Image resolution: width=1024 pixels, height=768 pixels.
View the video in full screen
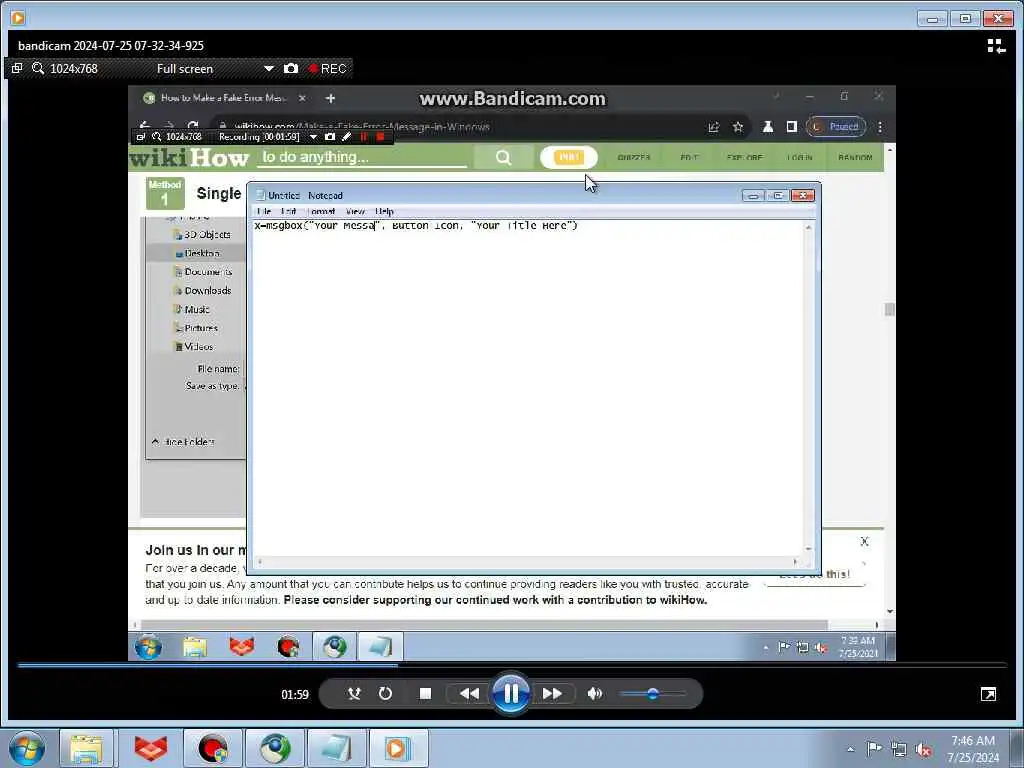point(989,694)
